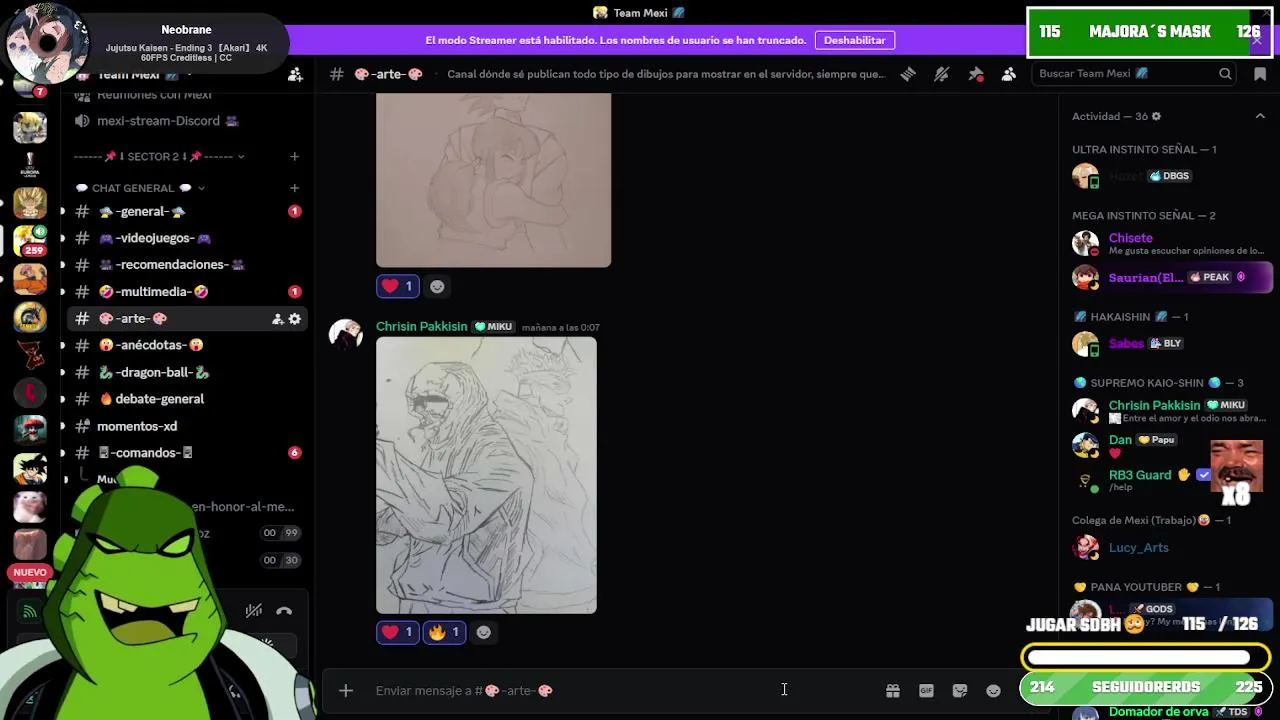Open the Actividad settings gear
The width and height of the screenshot is (1280, 720).
(x=1156, y=116)
